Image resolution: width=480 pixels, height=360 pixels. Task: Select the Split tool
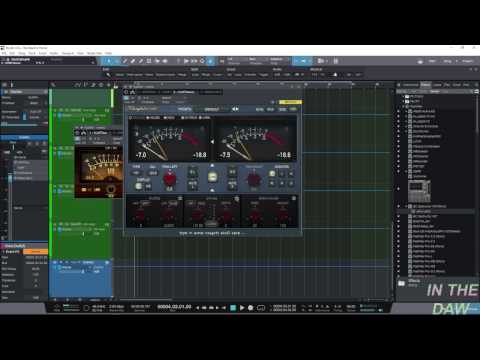tap(125, 61)
